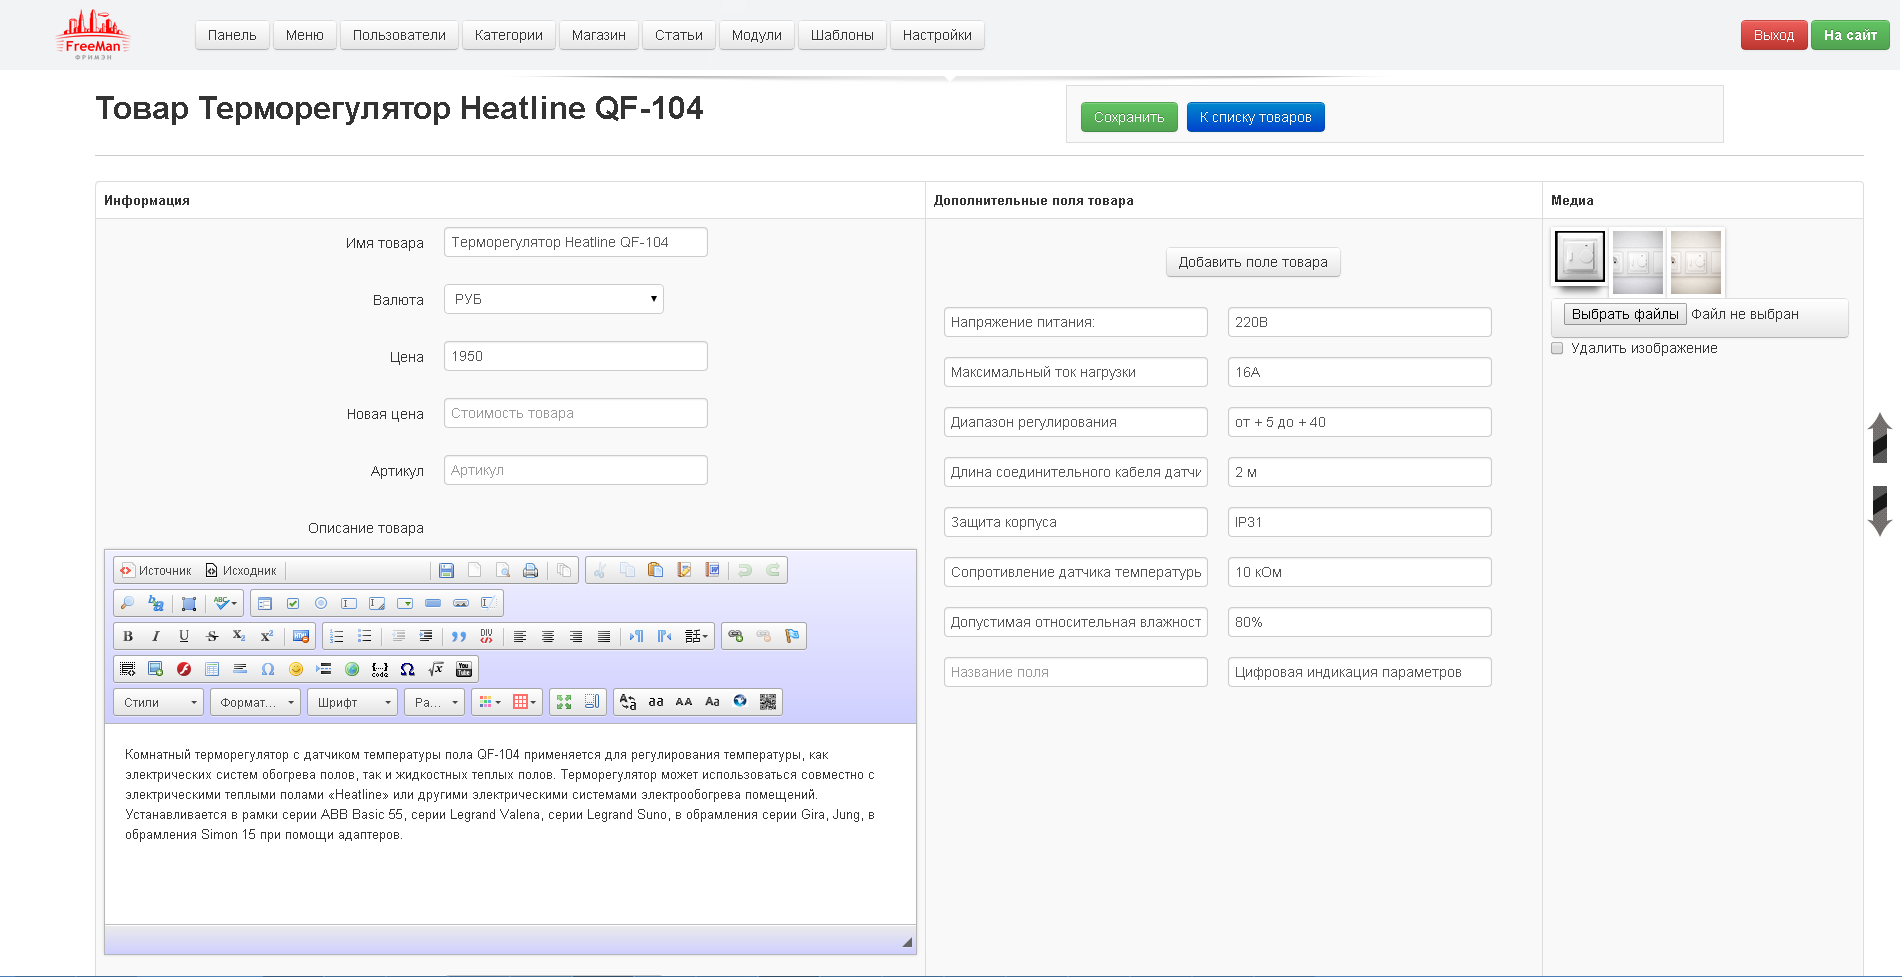Image resolution: width=1902 pixels, height=977 pixels.
Task: Open the font size dropdown next to Шрифт
Action: point(434,702)
